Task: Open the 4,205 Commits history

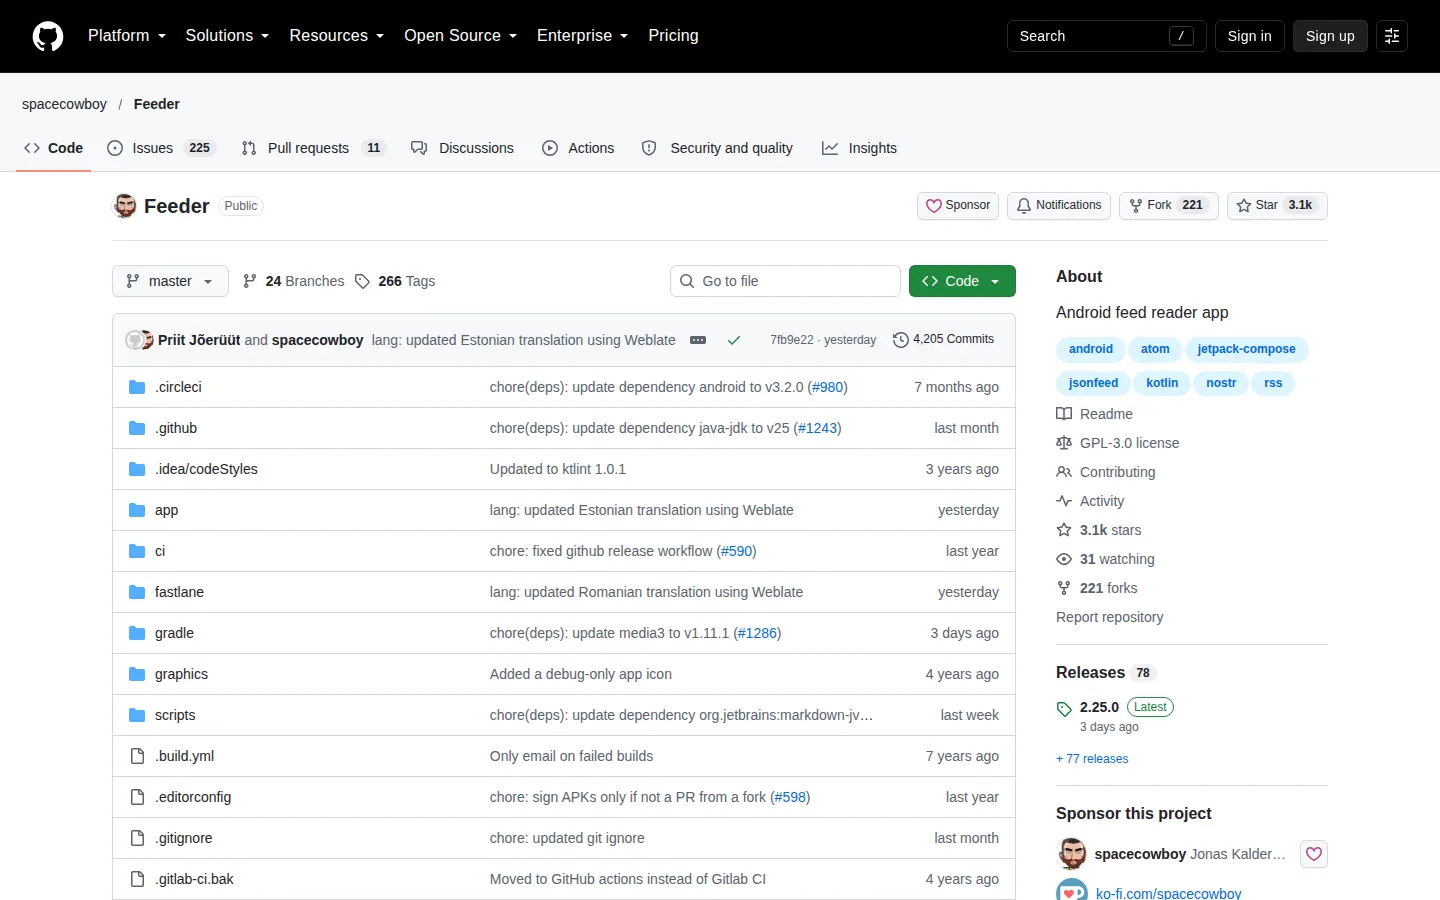Action: click(943, 339)
